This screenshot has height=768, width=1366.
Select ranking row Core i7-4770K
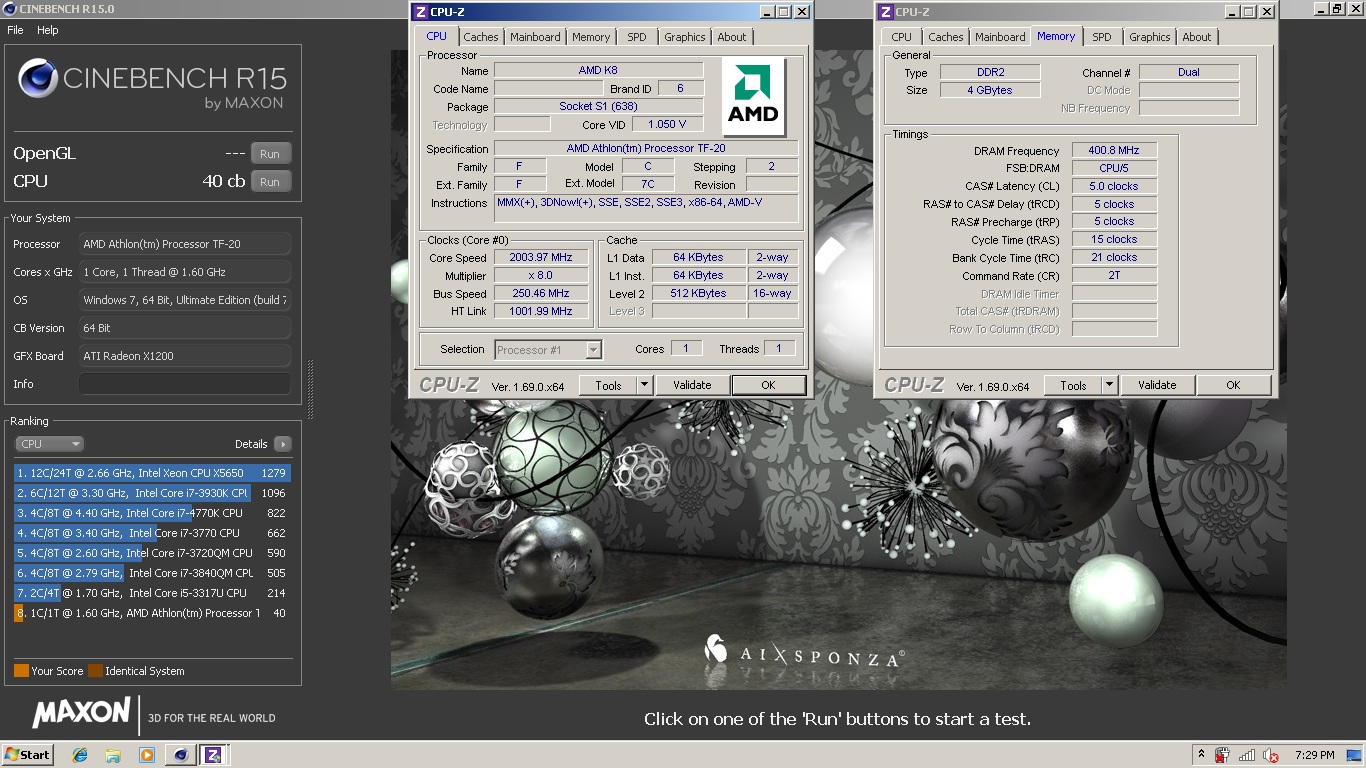click(x=152, y=513)
